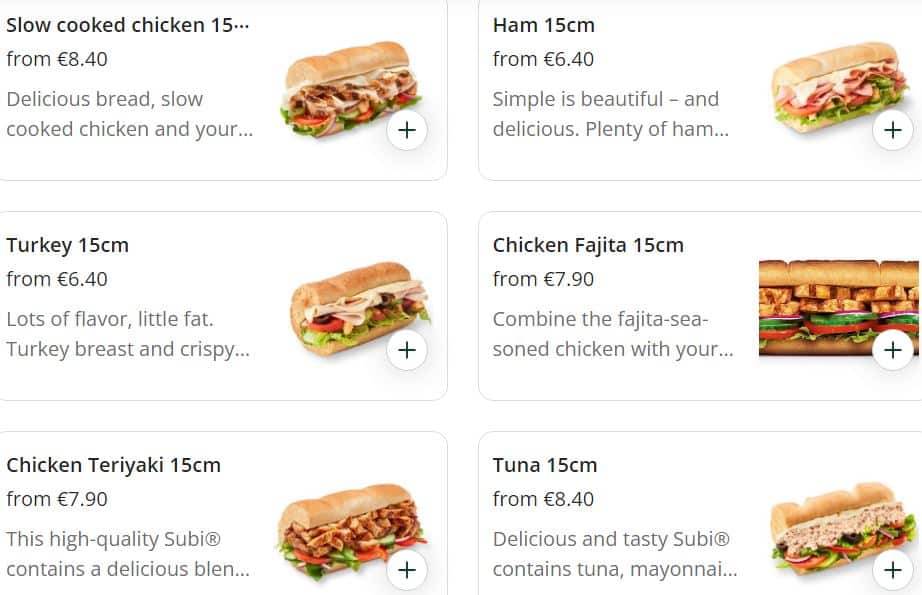
Task: Add Ham 15cm using plus icon
Action: point(892,130)
